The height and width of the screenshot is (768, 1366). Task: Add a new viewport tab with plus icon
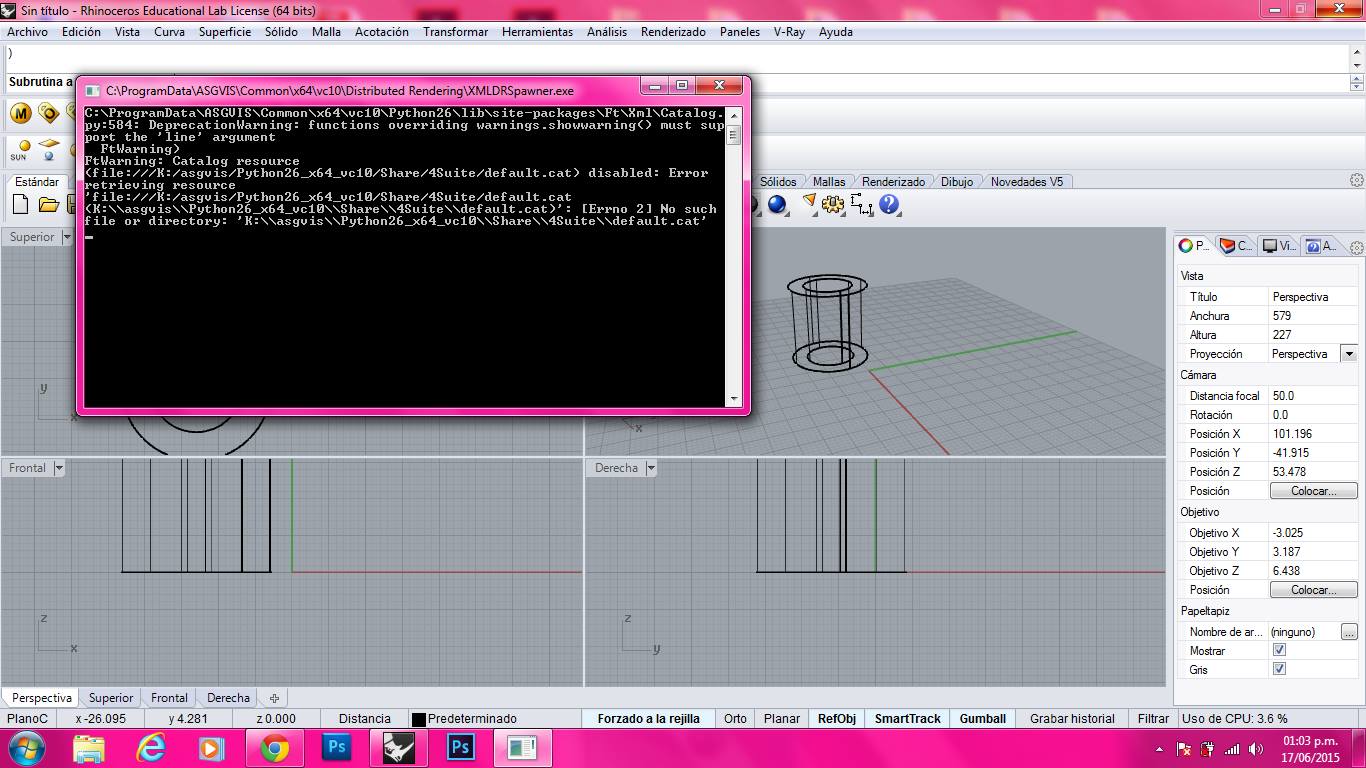coord(274,698)
